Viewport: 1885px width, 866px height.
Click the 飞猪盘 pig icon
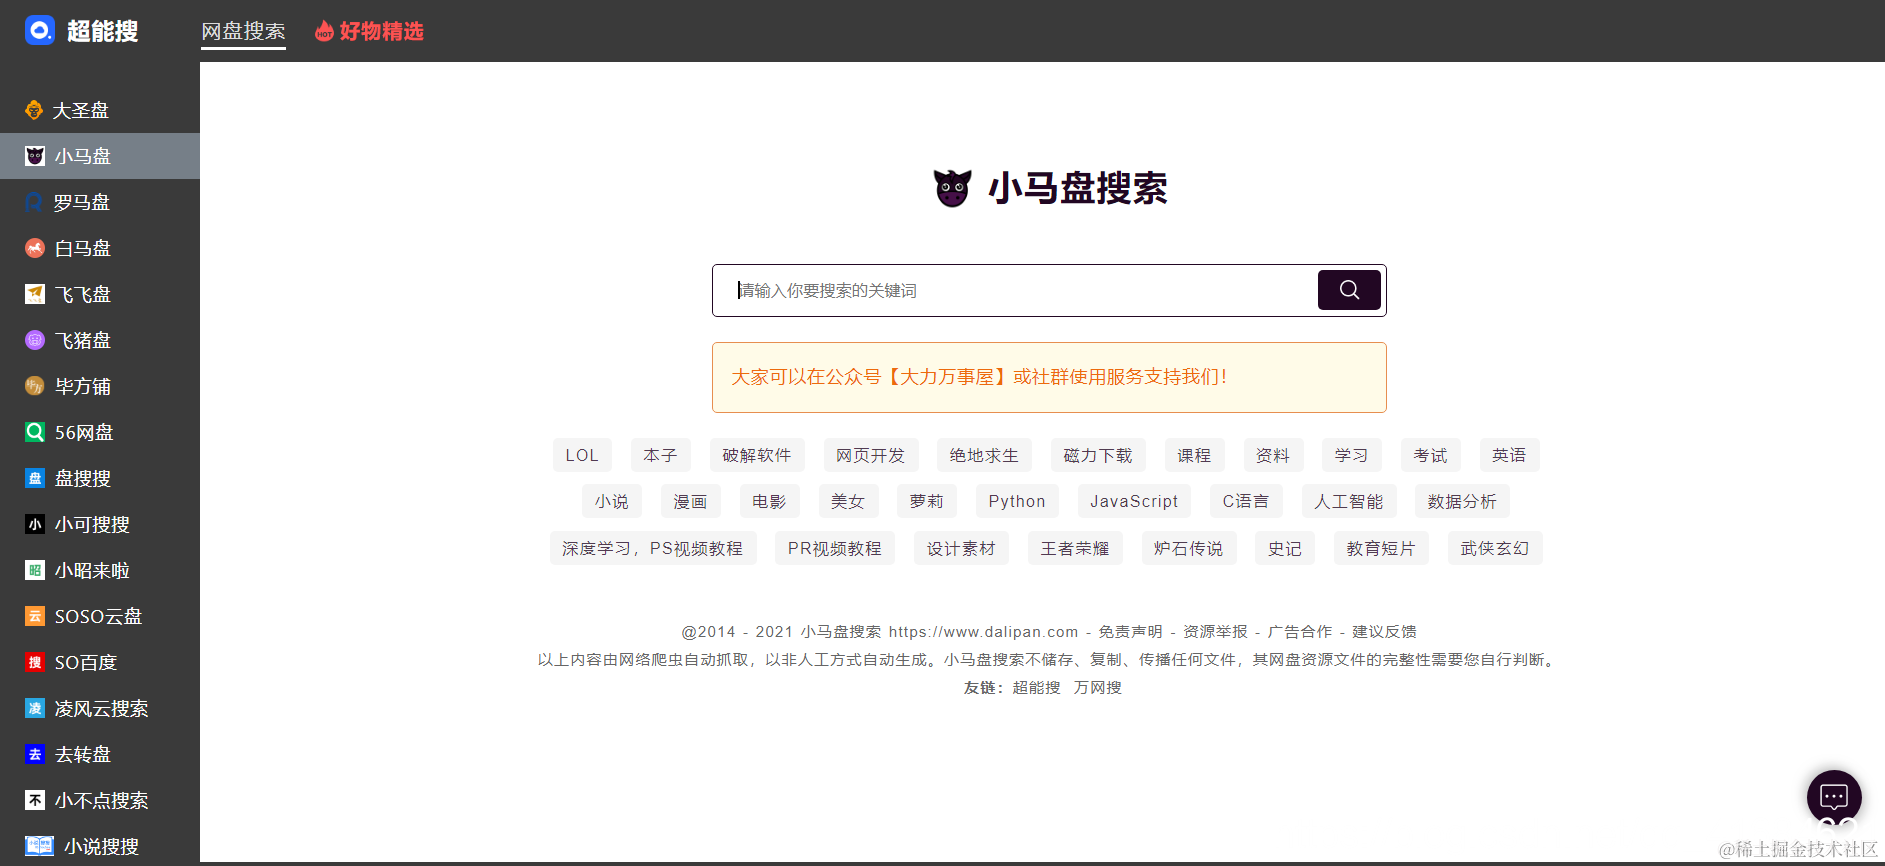[35, 340]
